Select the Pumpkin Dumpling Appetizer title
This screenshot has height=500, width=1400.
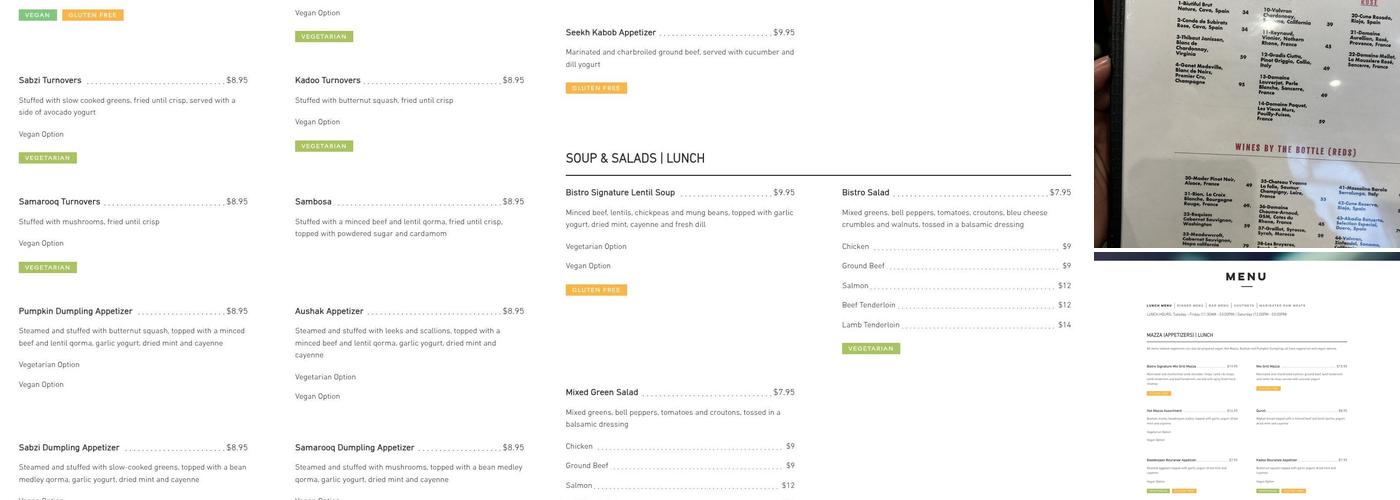coord(76,311)
